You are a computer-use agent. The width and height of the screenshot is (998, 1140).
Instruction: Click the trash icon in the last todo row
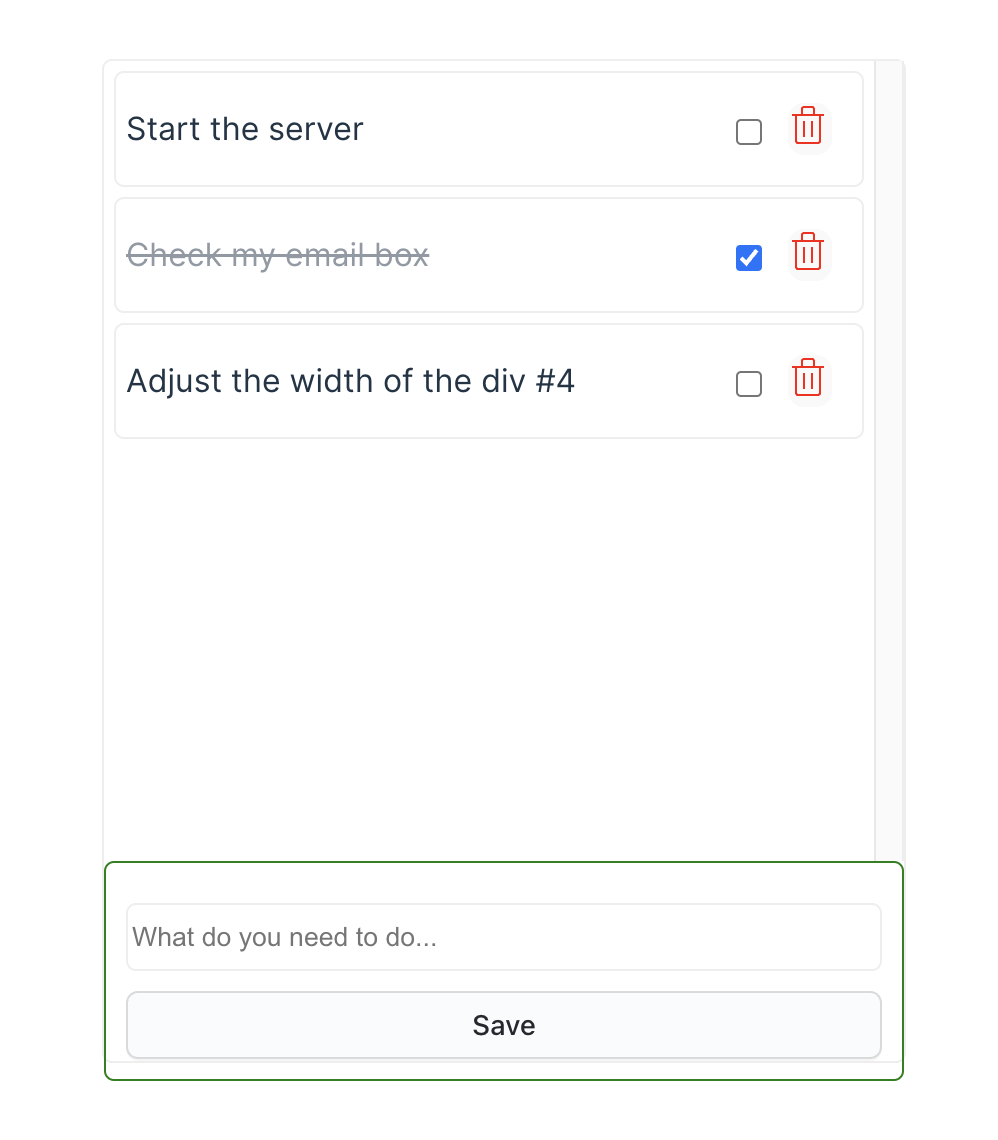tap(808, 379)
